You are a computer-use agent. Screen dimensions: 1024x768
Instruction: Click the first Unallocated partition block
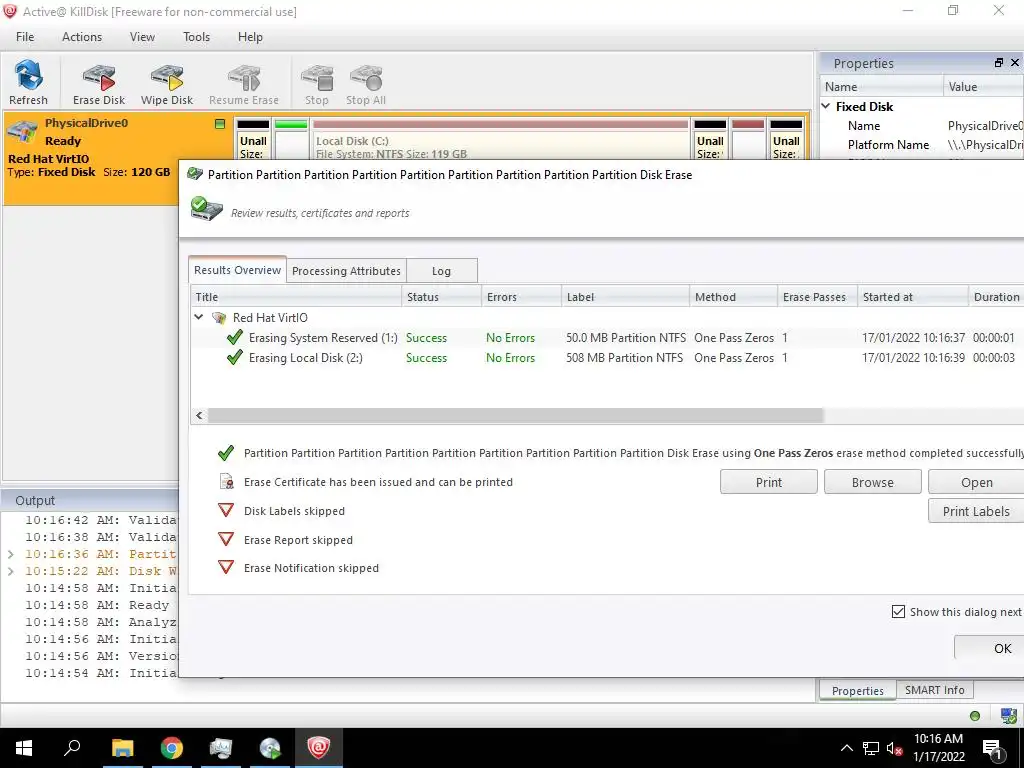pos(253,140)
